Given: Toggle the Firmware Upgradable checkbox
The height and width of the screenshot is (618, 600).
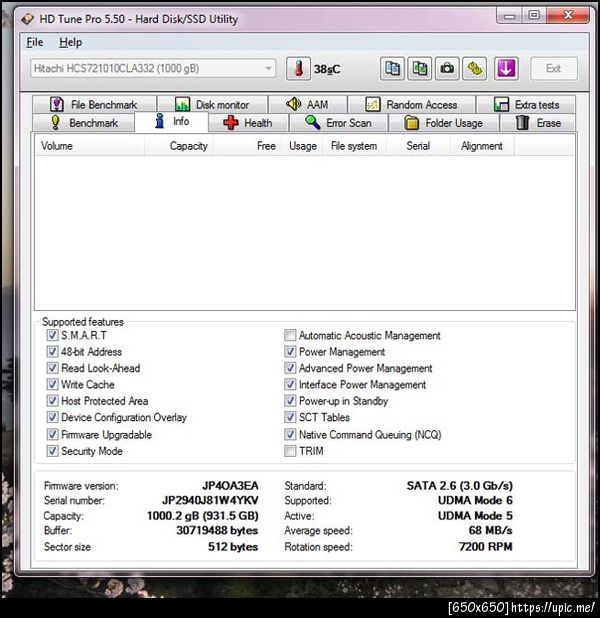Looking at the screenshot, I should (x=52, y=434).
